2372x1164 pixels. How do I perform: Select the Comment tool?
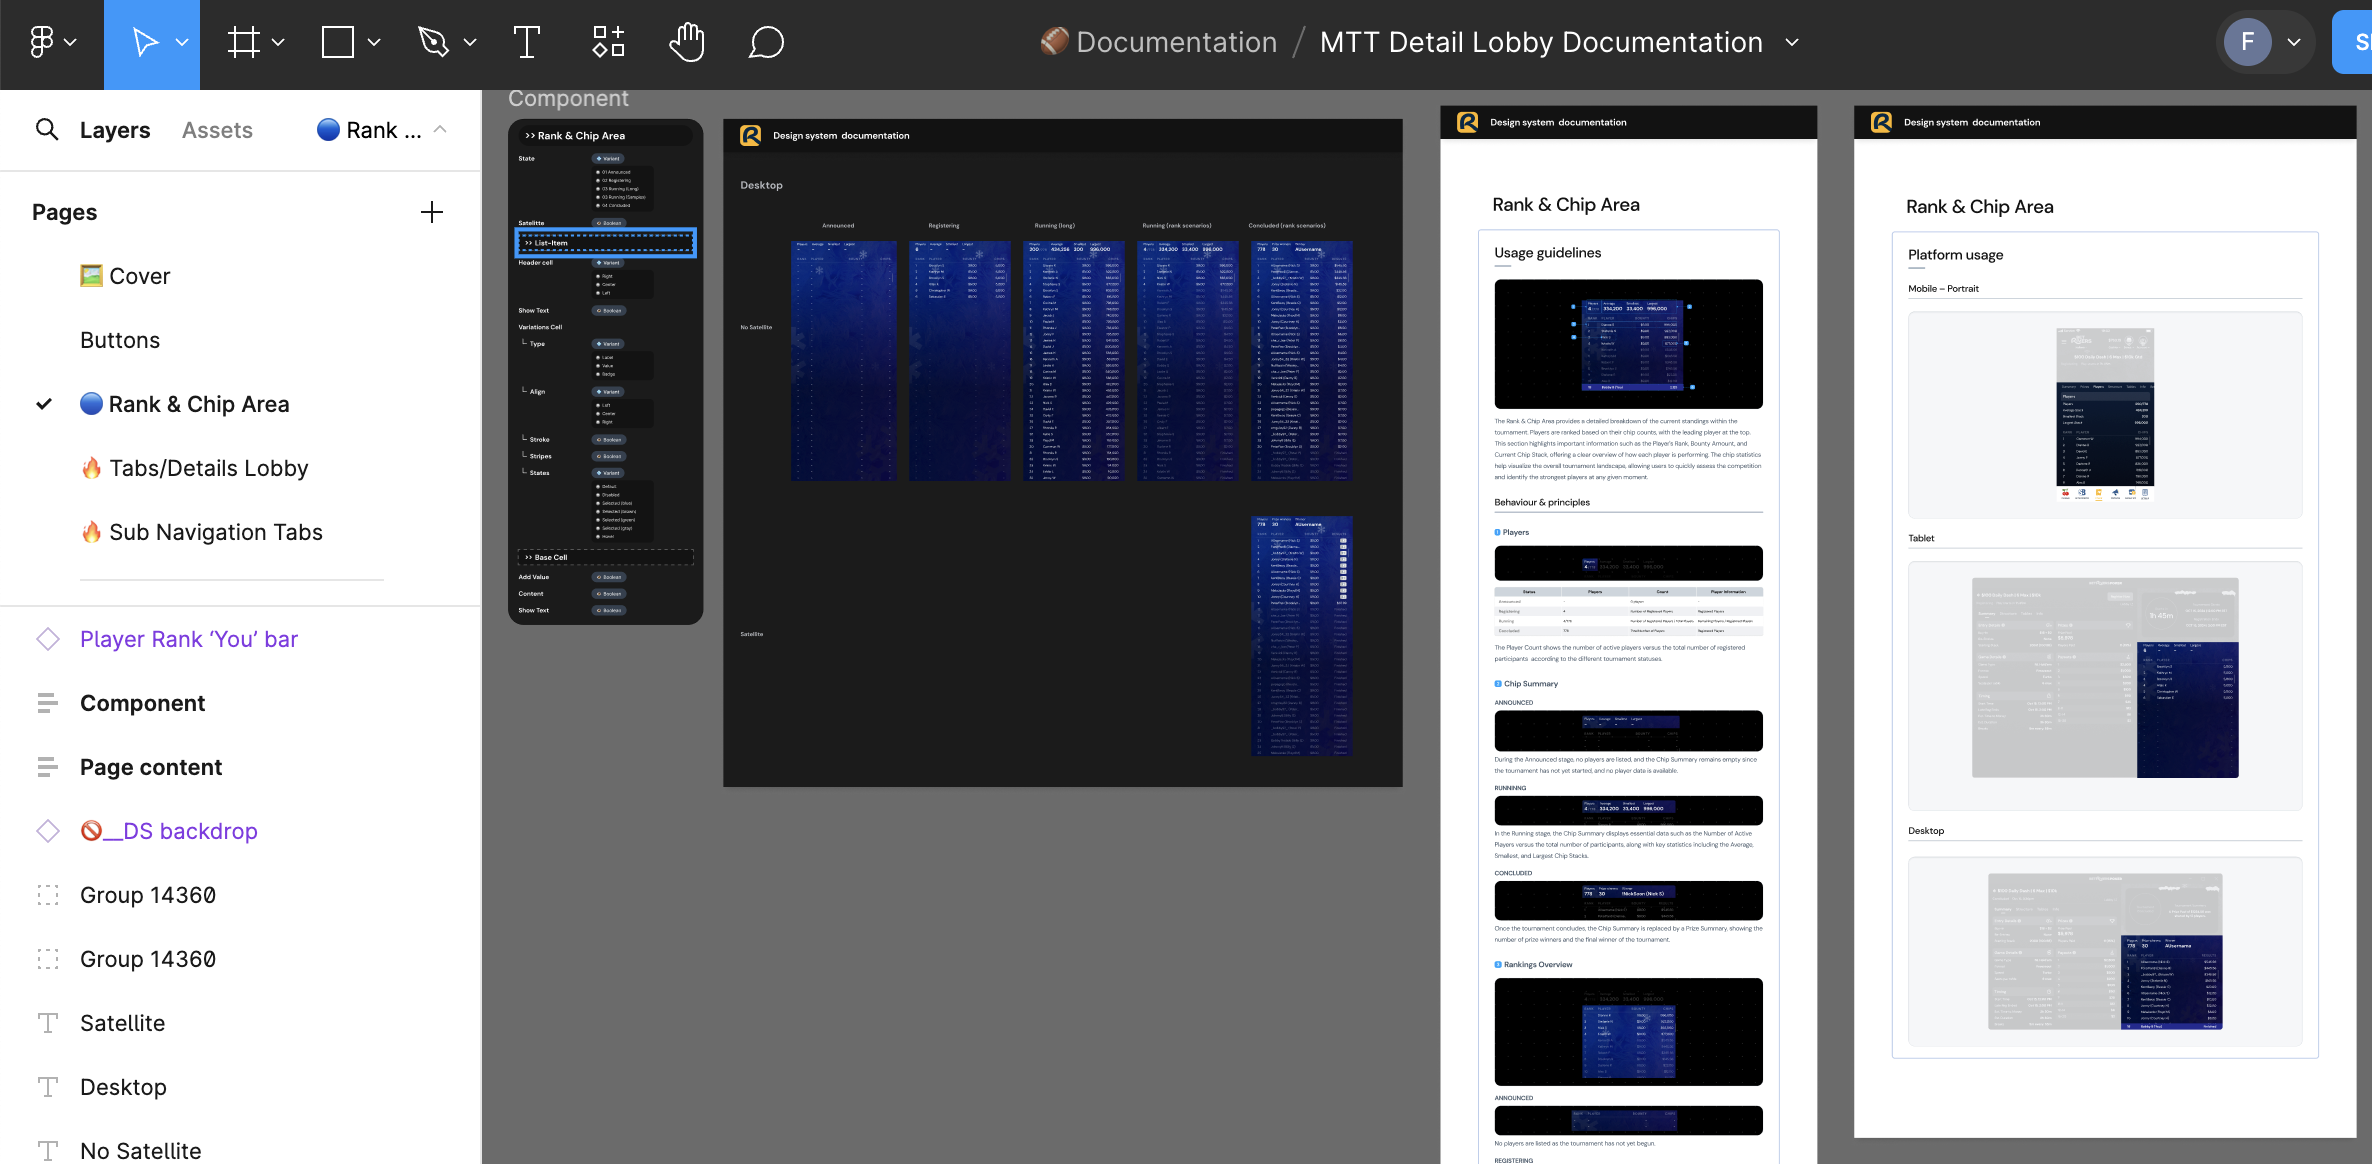[766, 42]
